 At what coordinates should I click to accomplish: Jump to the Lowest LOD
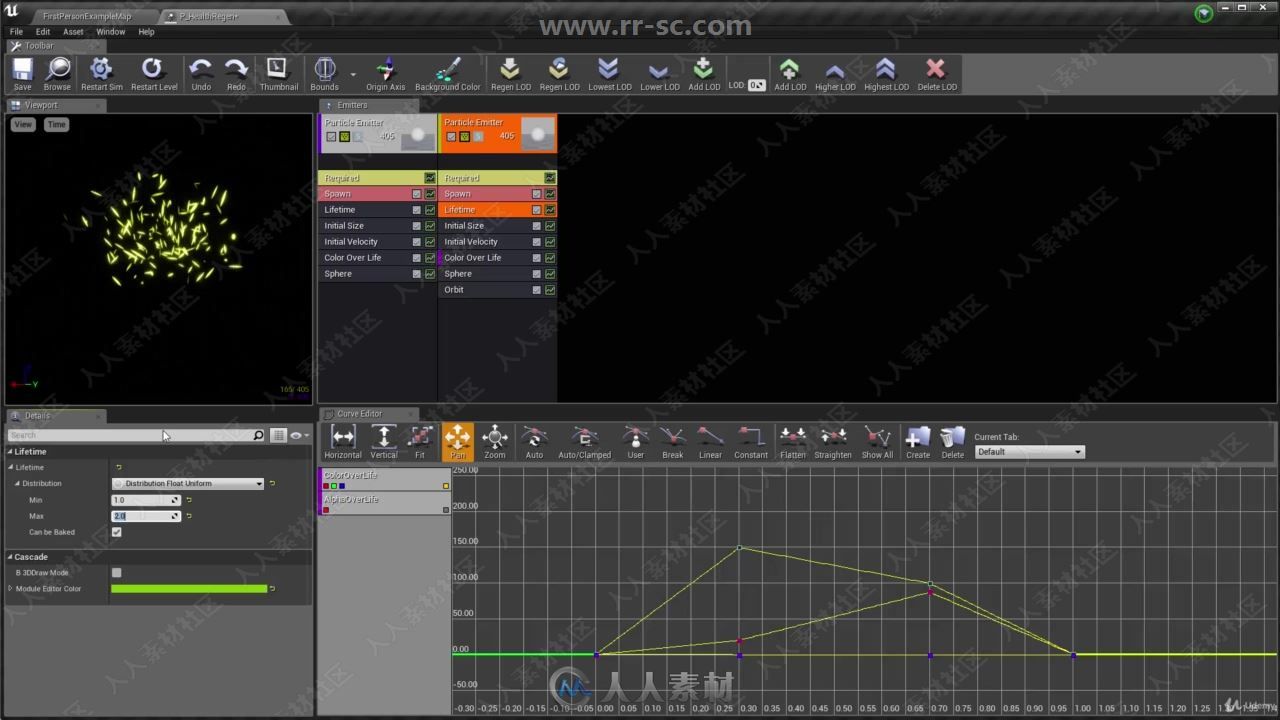tap(609, 74)
